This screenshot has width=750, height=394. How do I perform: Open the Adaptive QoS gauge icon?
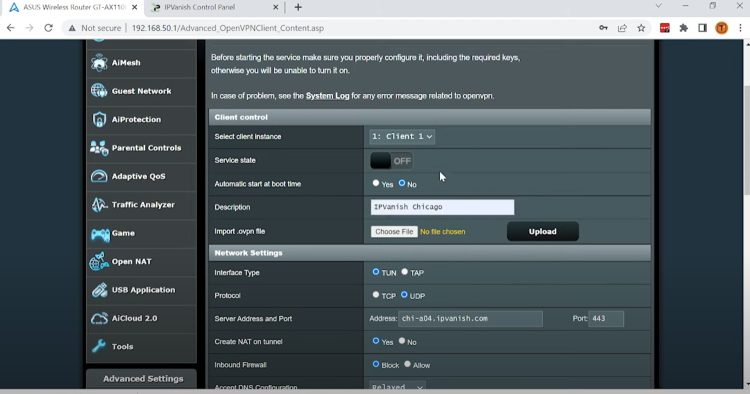(x=99, y=176)
